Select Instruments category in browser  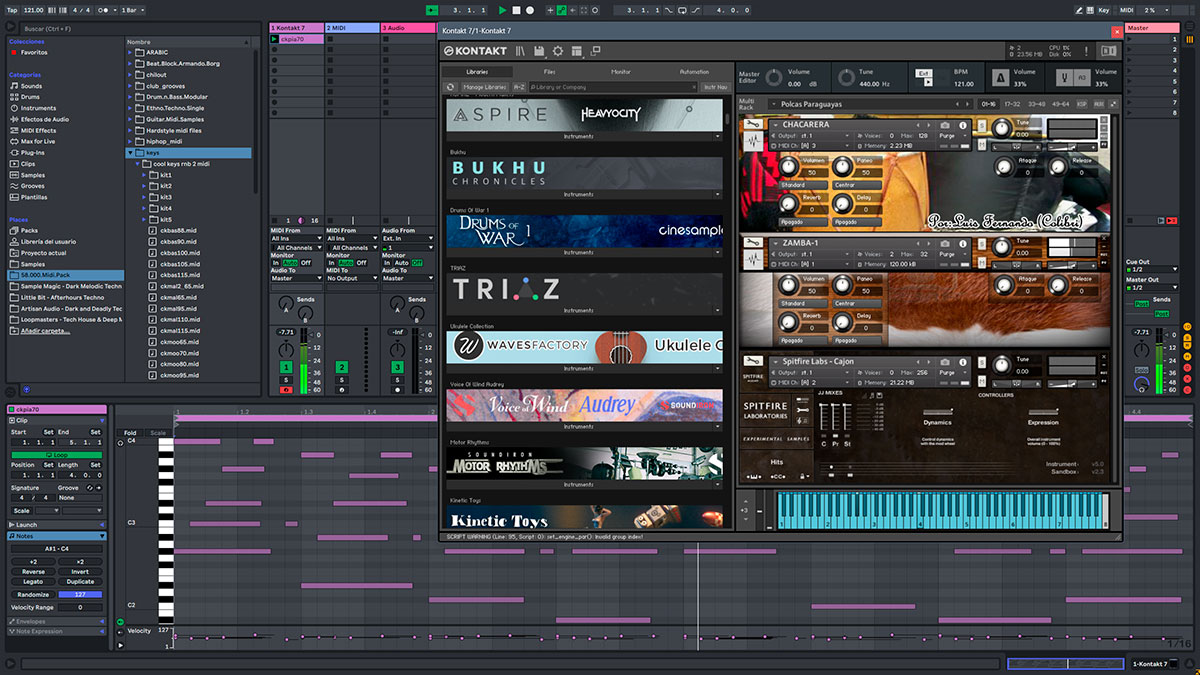coord(38,108)
